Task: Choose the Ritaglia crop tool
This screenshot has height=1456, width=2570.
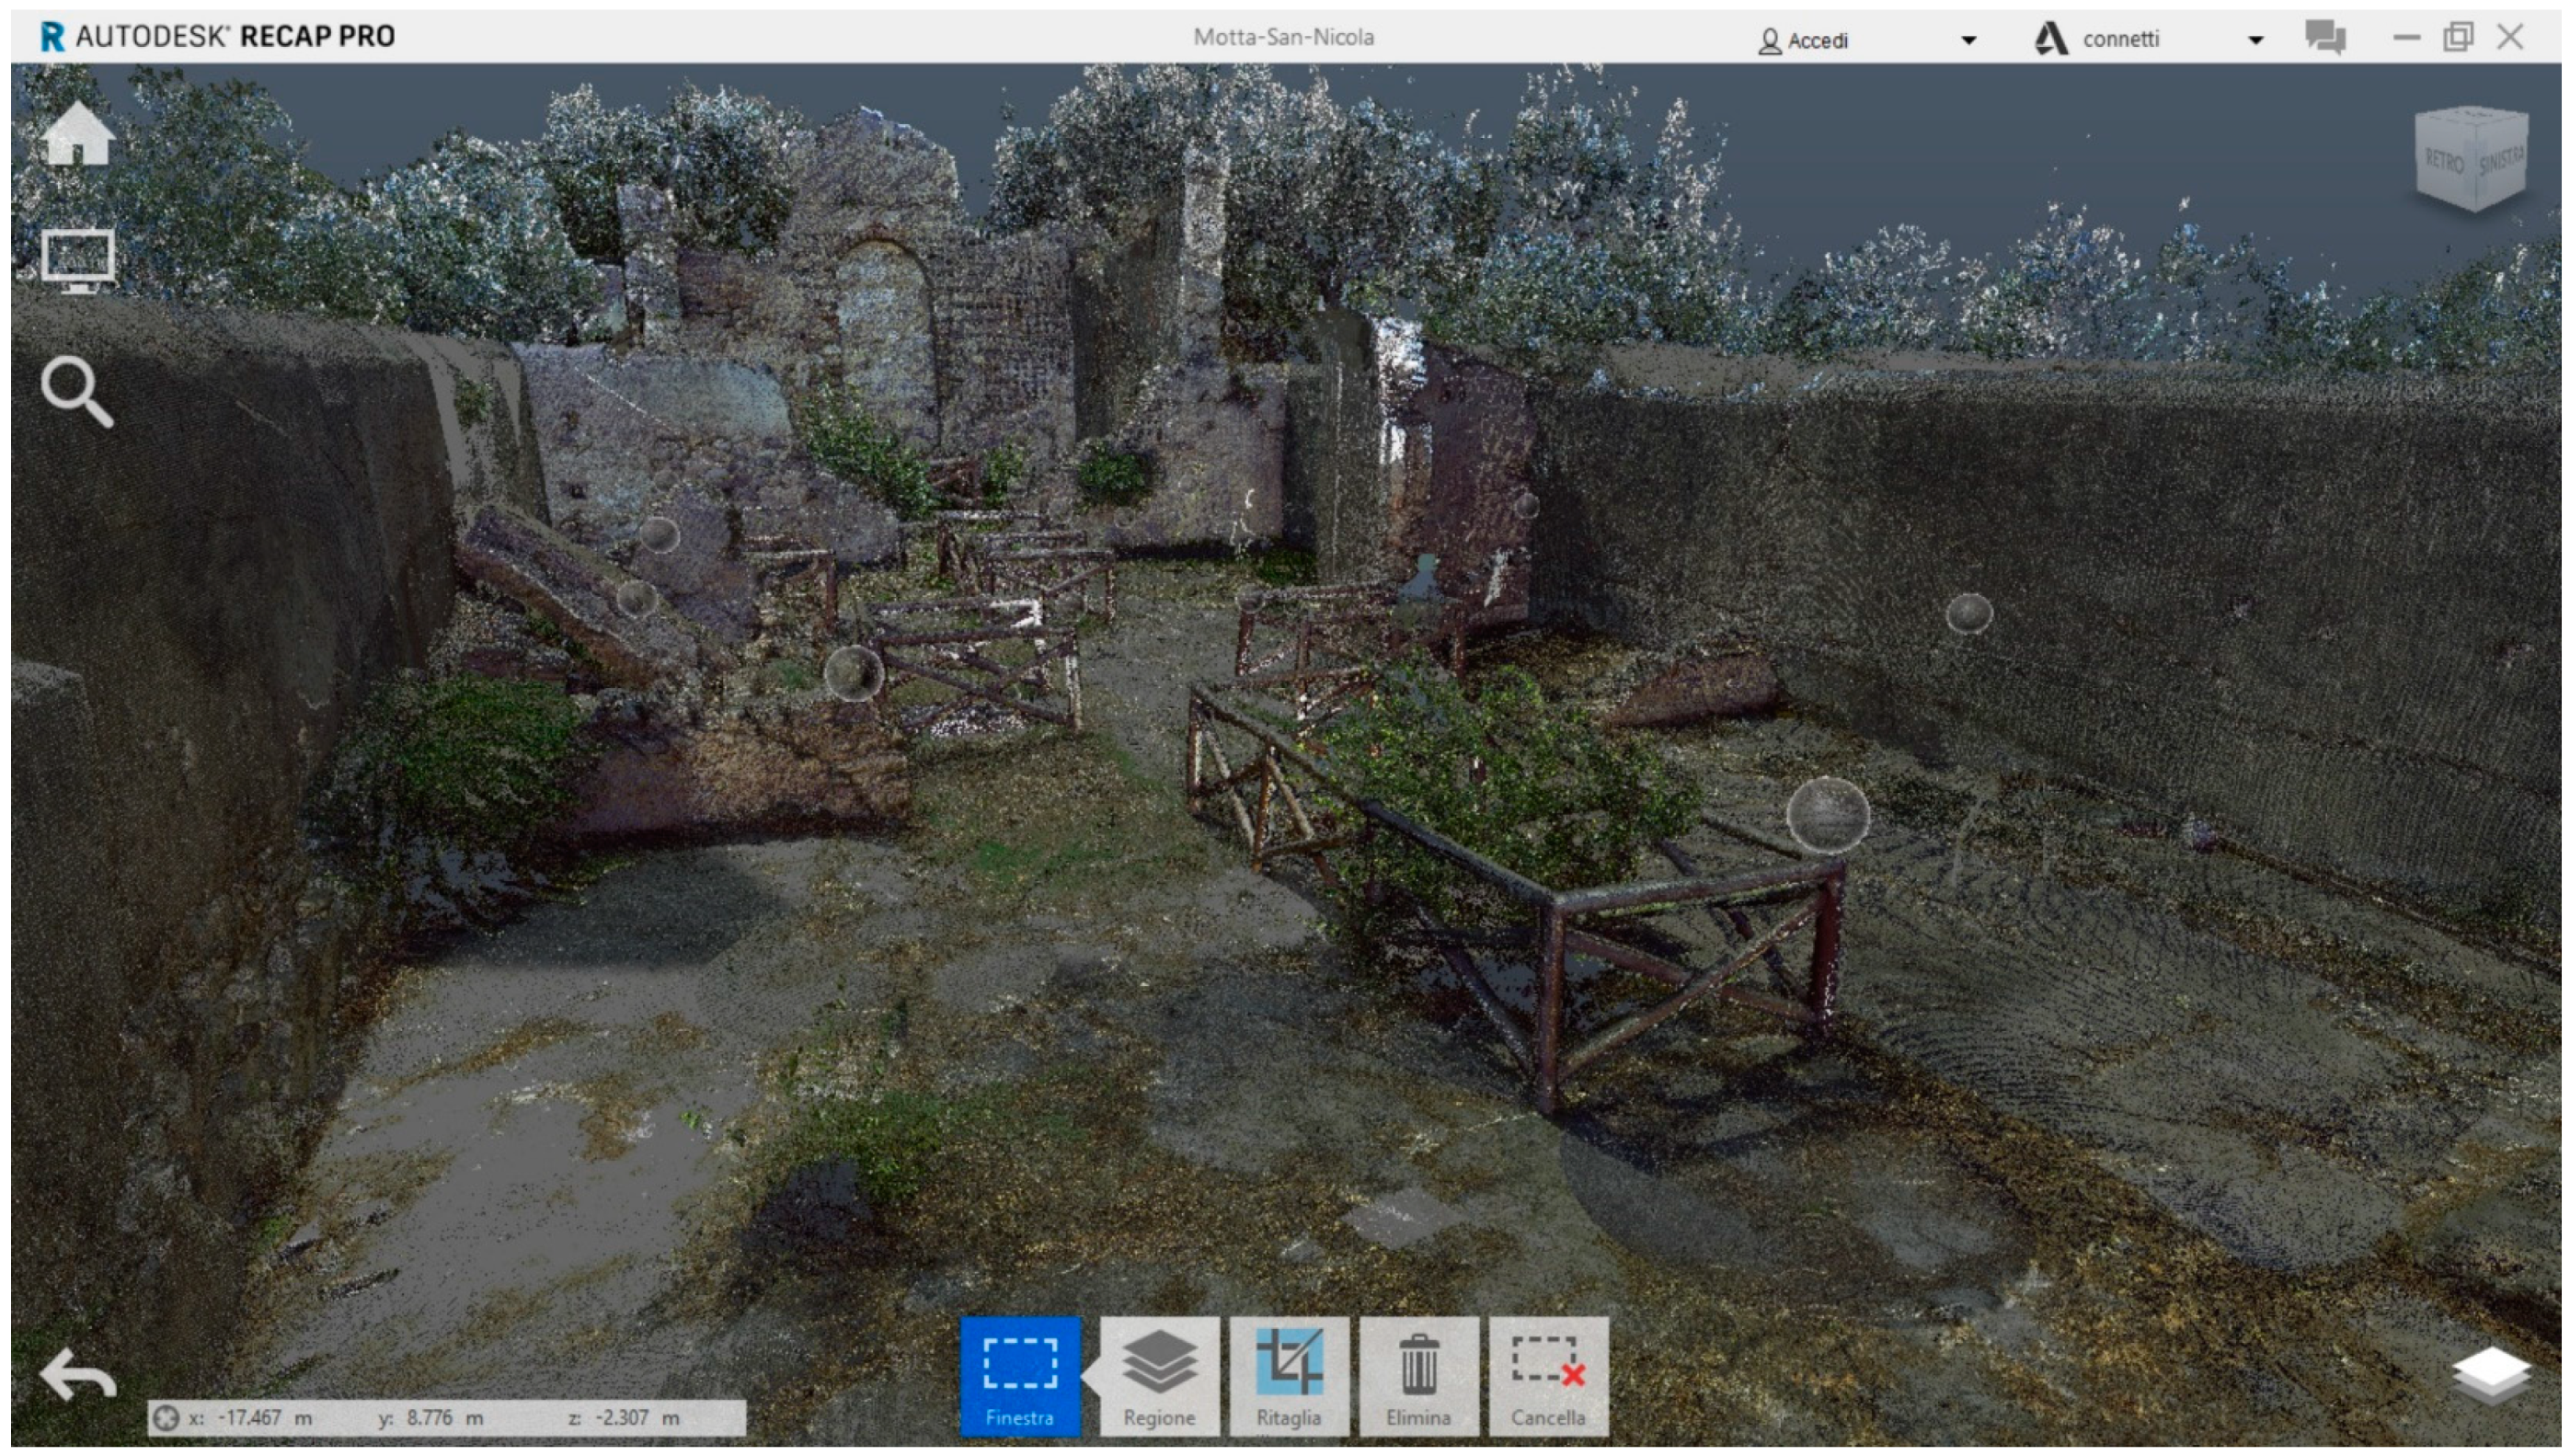Action: (x=1289, y=1376)
